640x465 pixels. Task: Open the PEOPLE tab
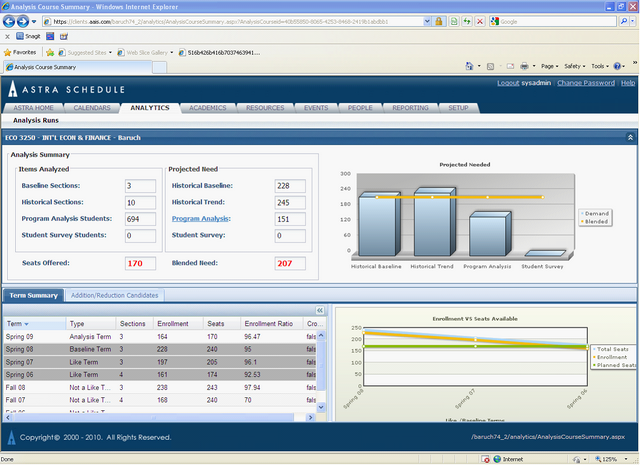pyautogui.click(x=360, y=108)
